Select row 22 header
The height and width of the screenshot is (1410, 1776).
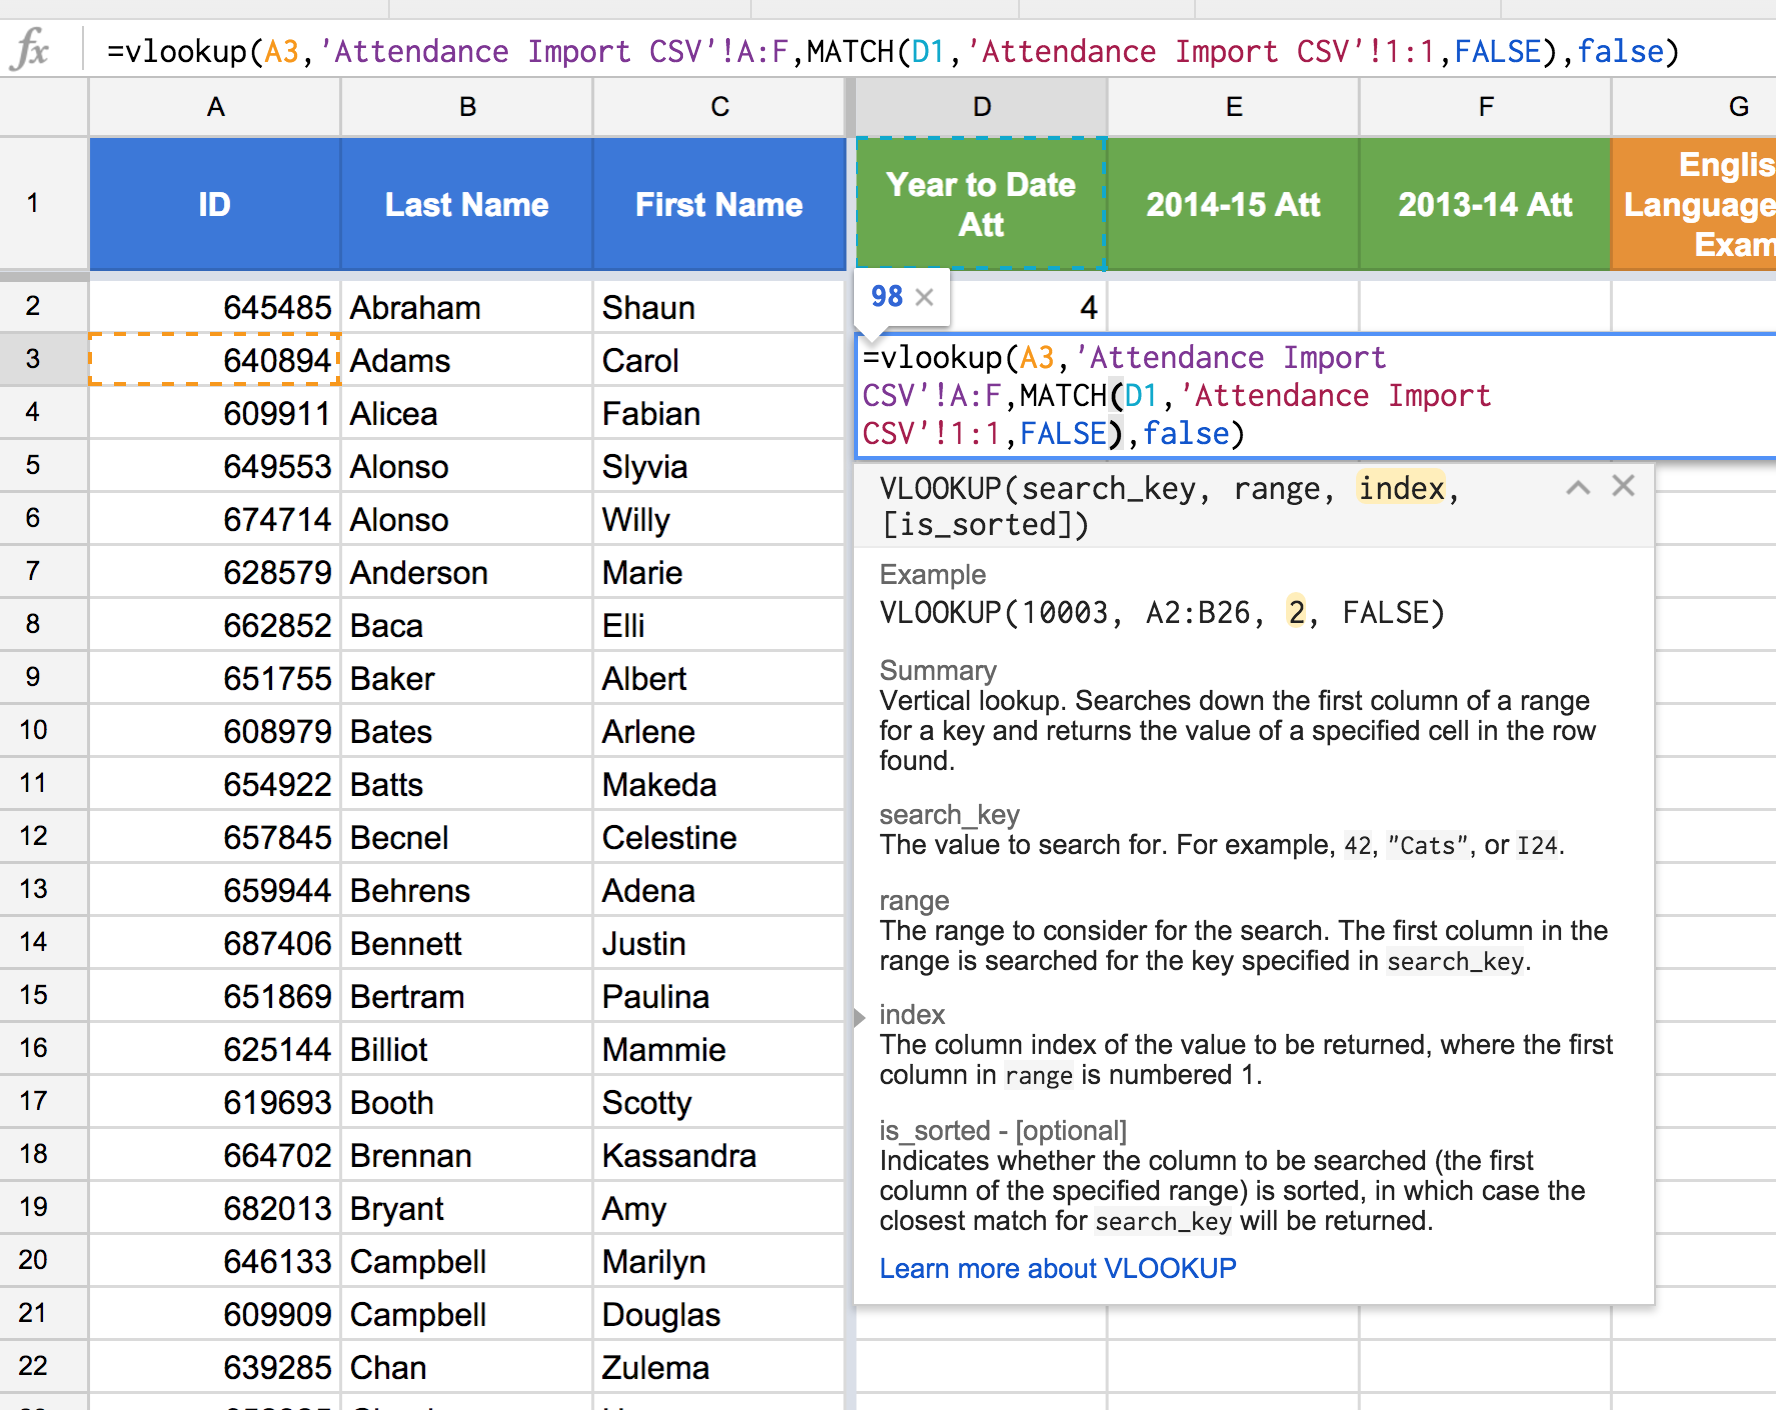tap(44, 1366)
